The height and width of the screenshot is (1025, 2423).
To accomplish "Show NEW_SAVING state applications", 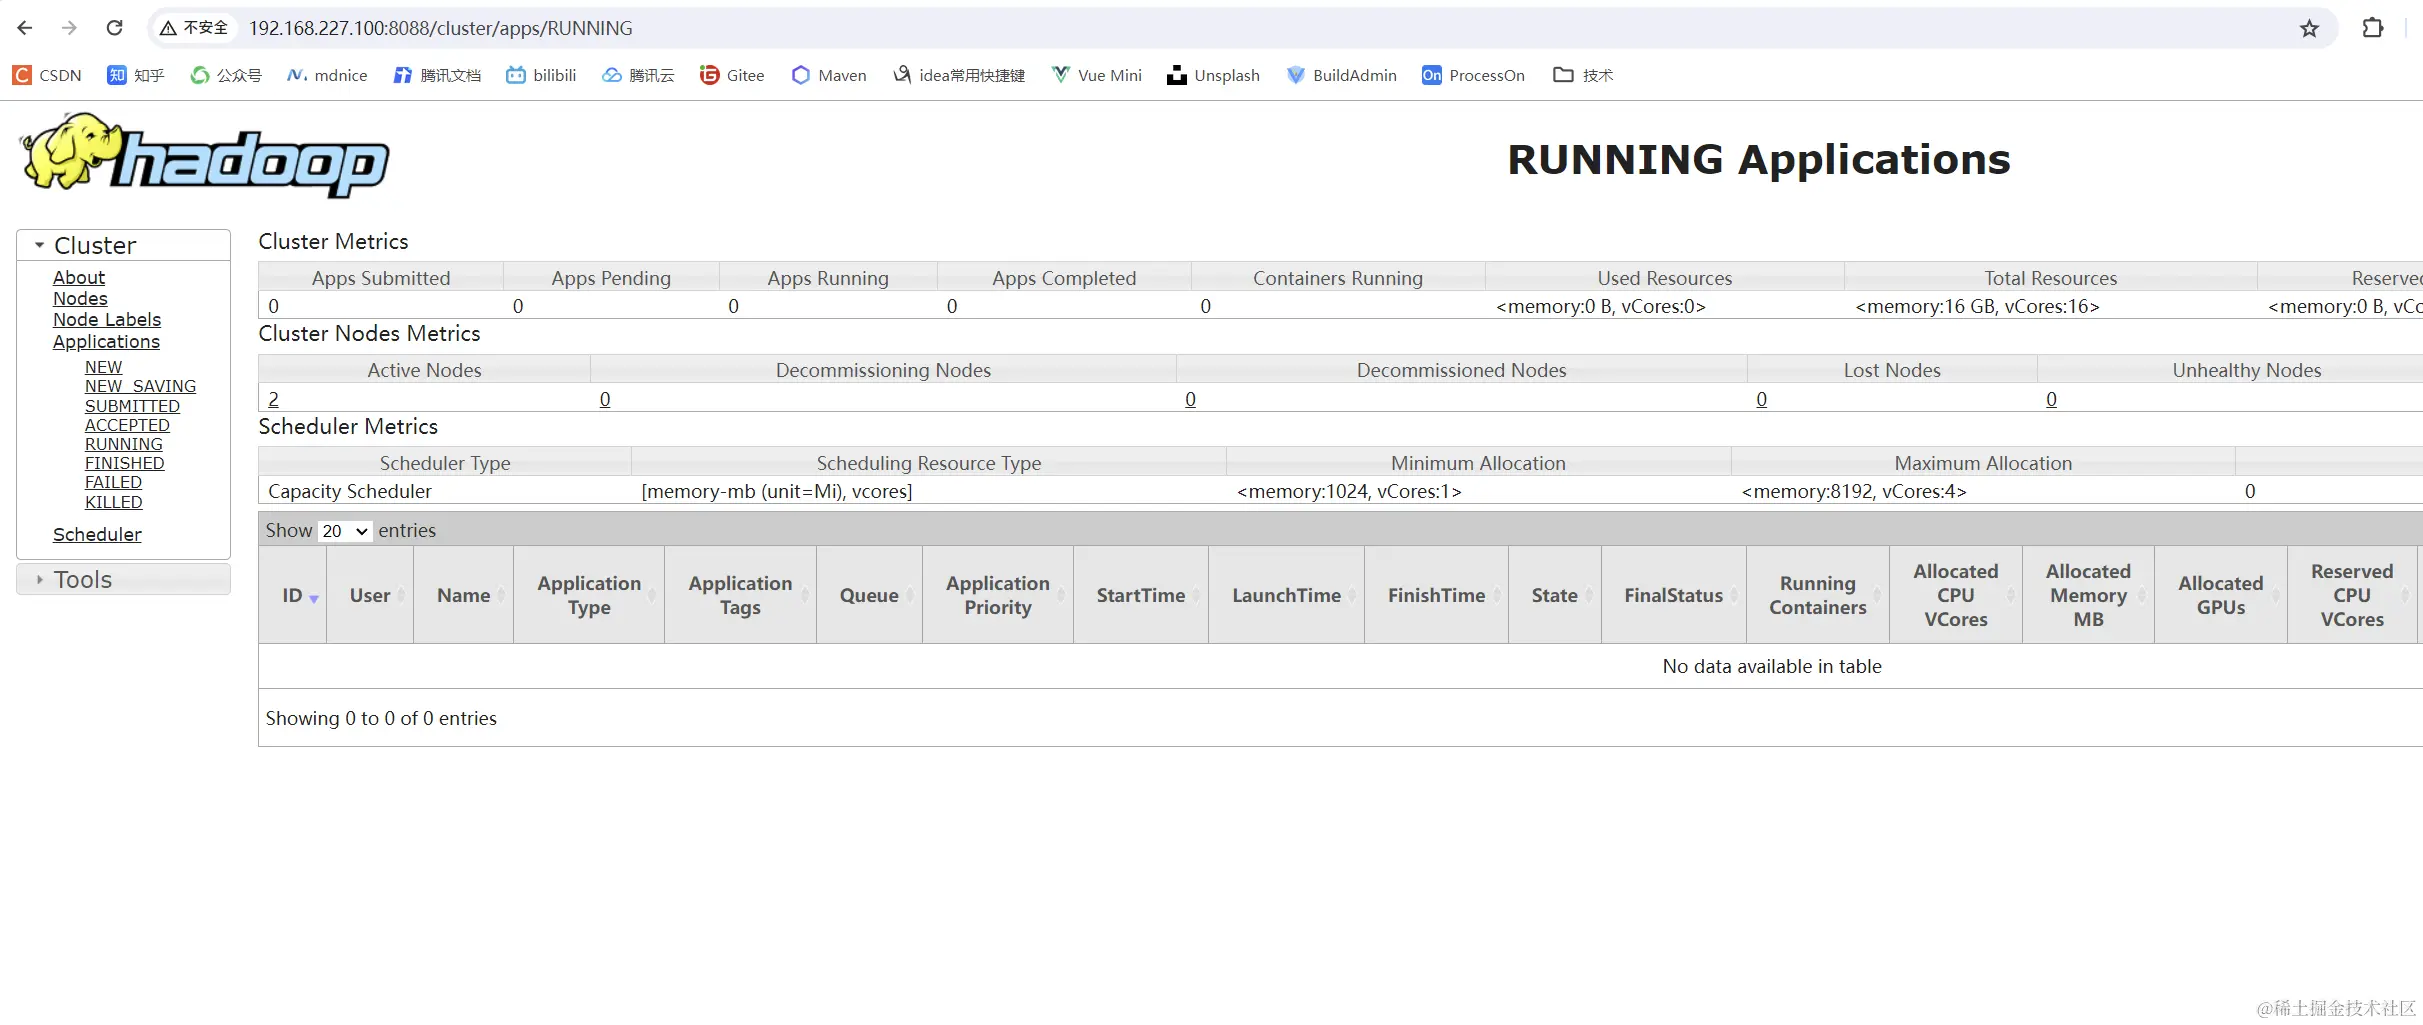I will tap(140, 386).
